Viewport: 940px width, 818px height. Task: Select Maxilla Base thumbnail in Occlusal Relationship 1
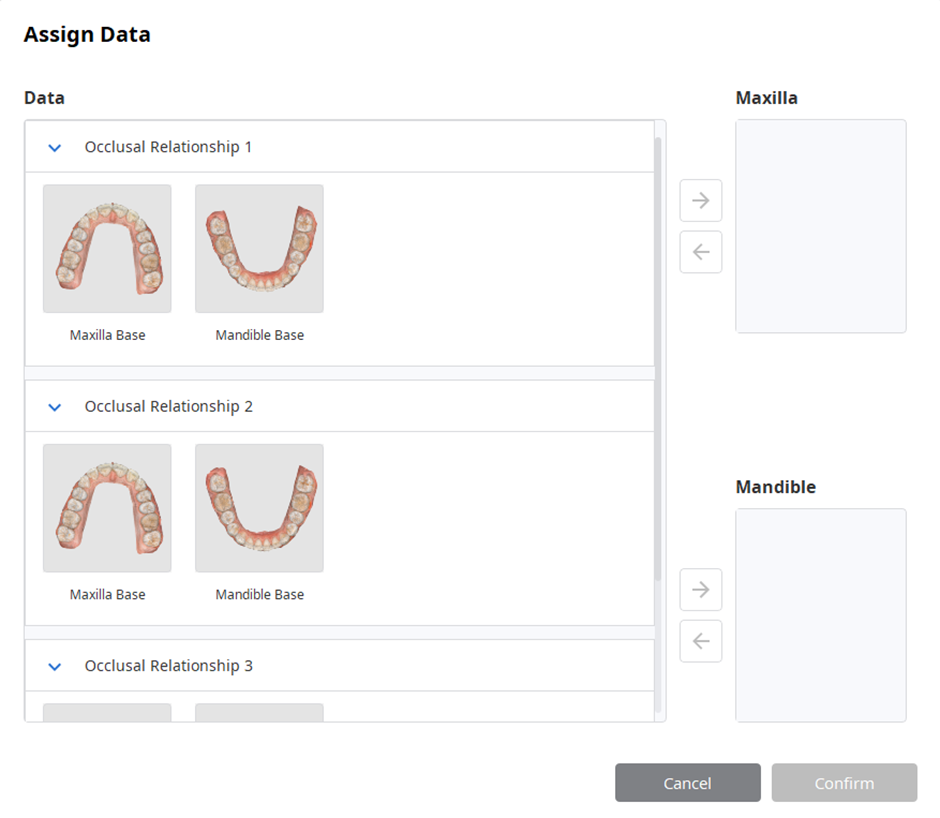pyautogui.click(x=107, y=248)
